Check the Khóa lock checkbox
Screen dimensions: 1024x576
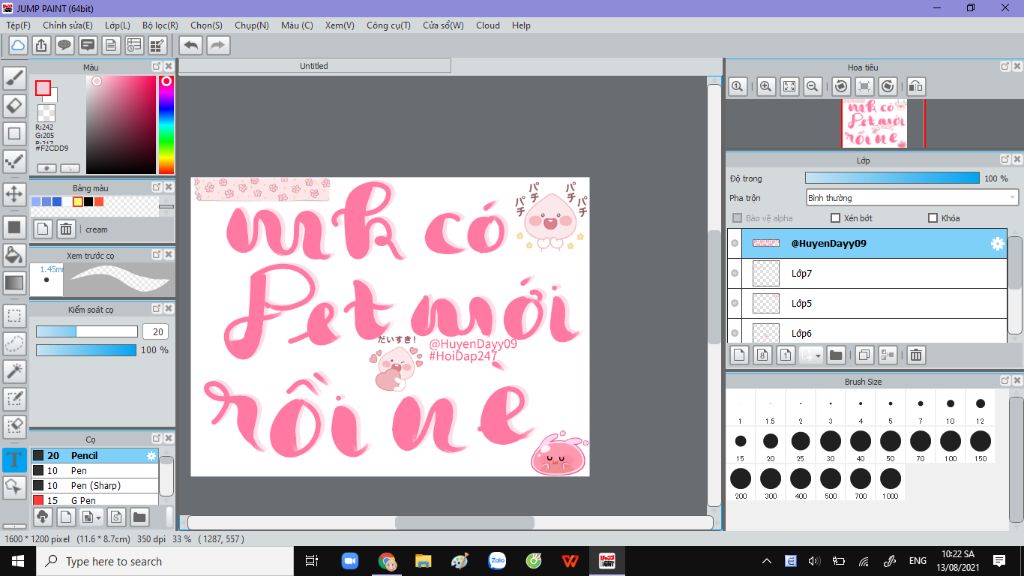coord(933,218)
